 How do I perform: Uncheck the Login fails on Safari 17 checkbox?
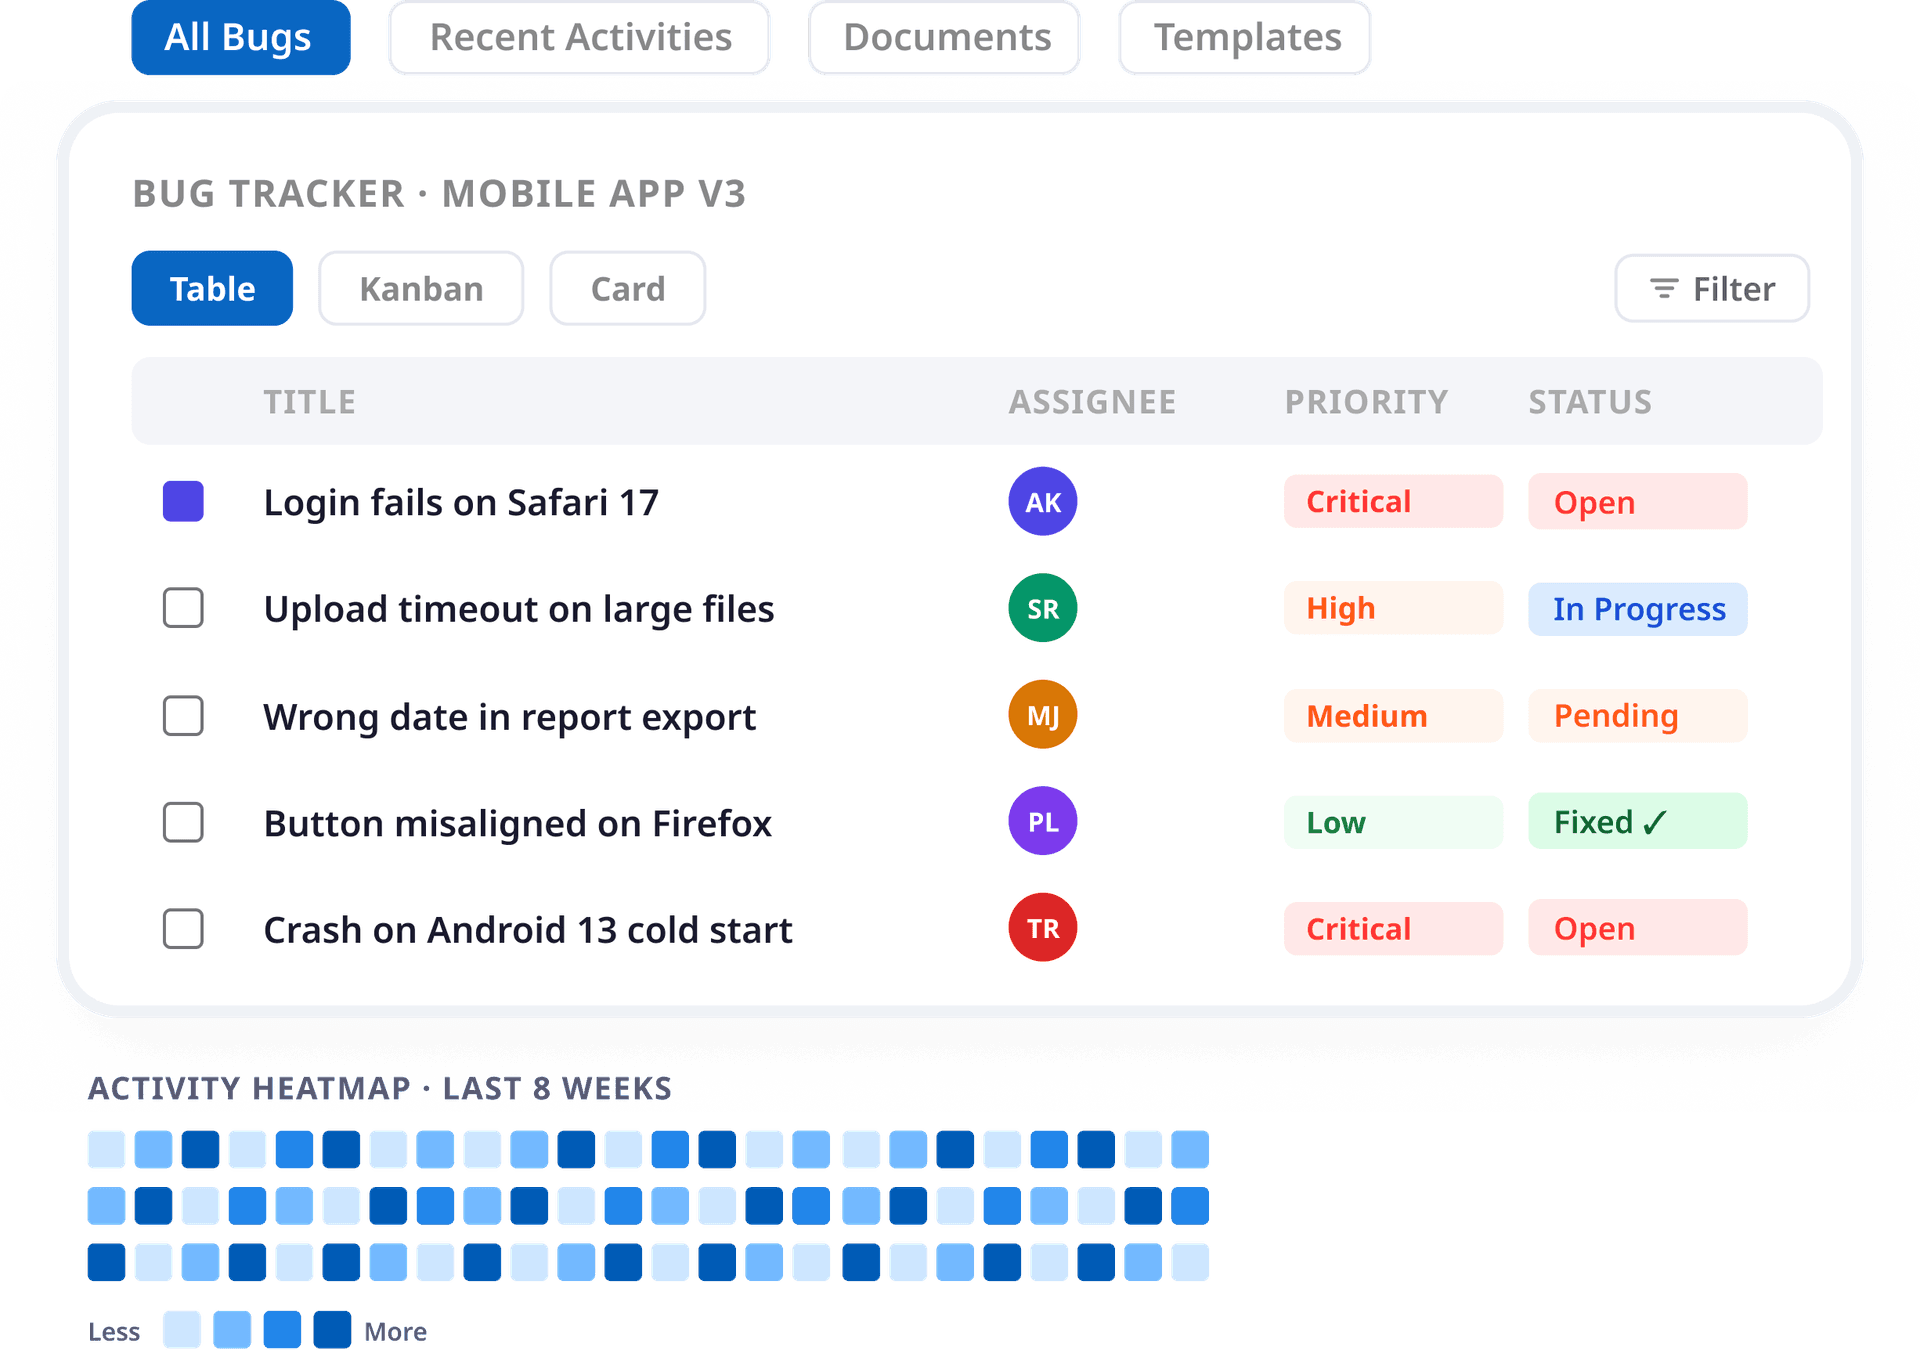pyautogui.click(x=183, y=502)
